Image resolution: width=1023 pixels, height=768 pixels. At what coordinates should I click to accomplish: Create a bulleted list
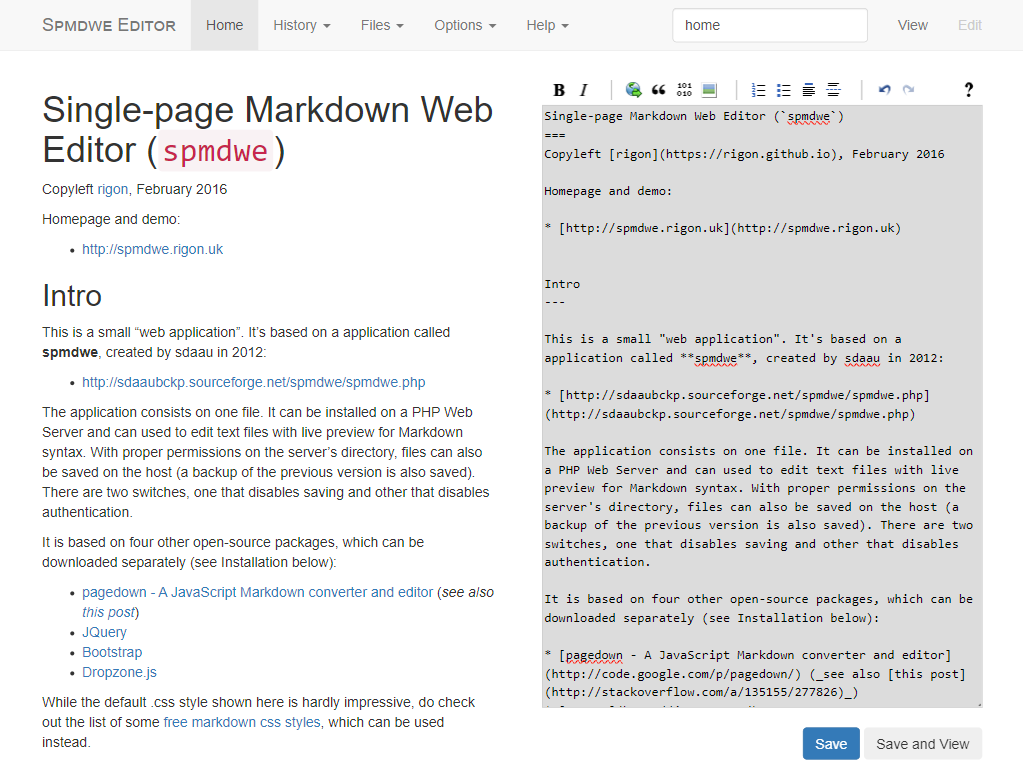pos(784,90)
